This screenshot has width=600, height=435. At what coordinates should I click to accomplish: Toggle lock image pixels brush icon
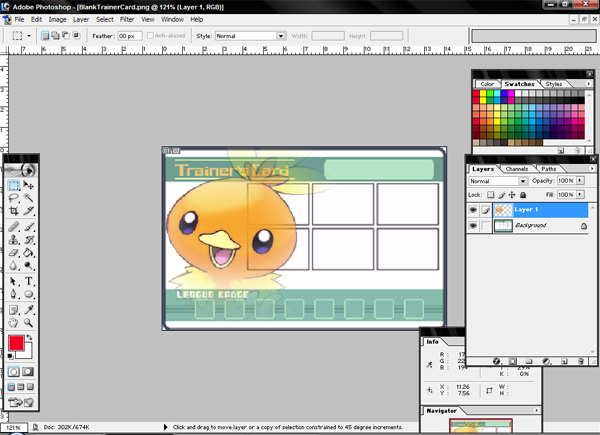pos(501,195)
